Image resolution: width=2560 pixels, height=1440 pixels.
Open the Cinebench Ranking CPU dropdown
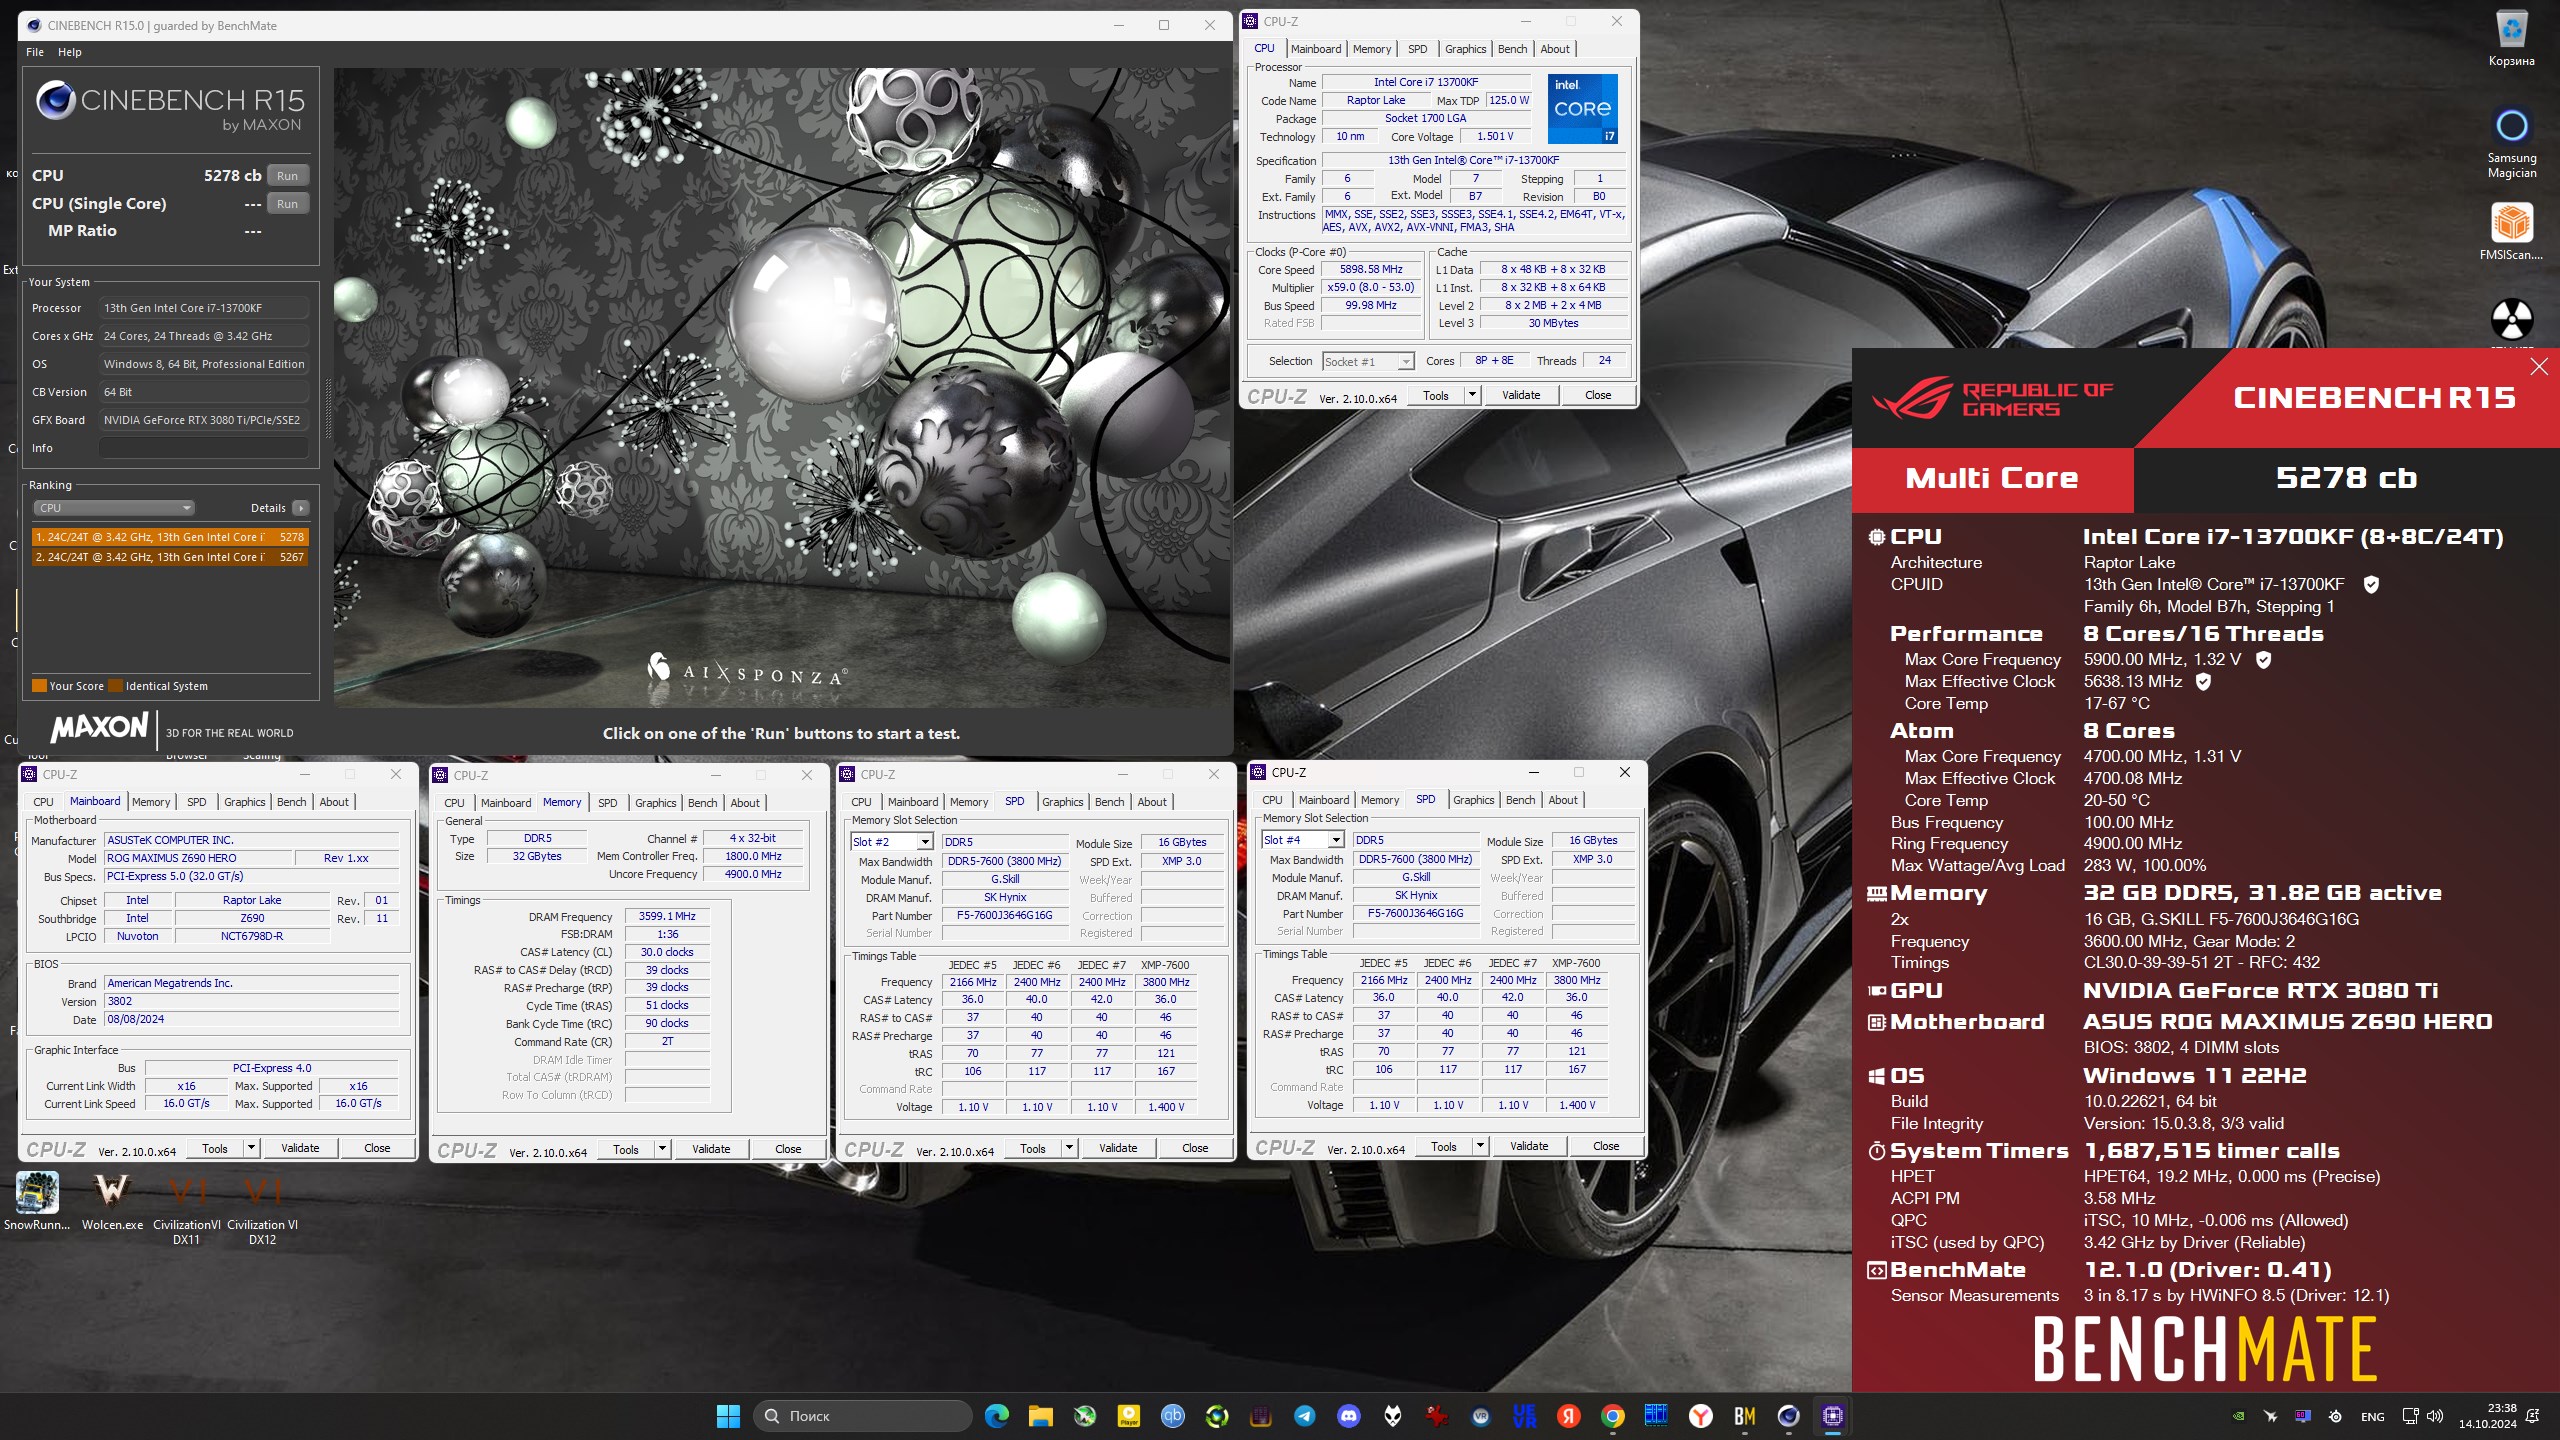click(113, 508)
